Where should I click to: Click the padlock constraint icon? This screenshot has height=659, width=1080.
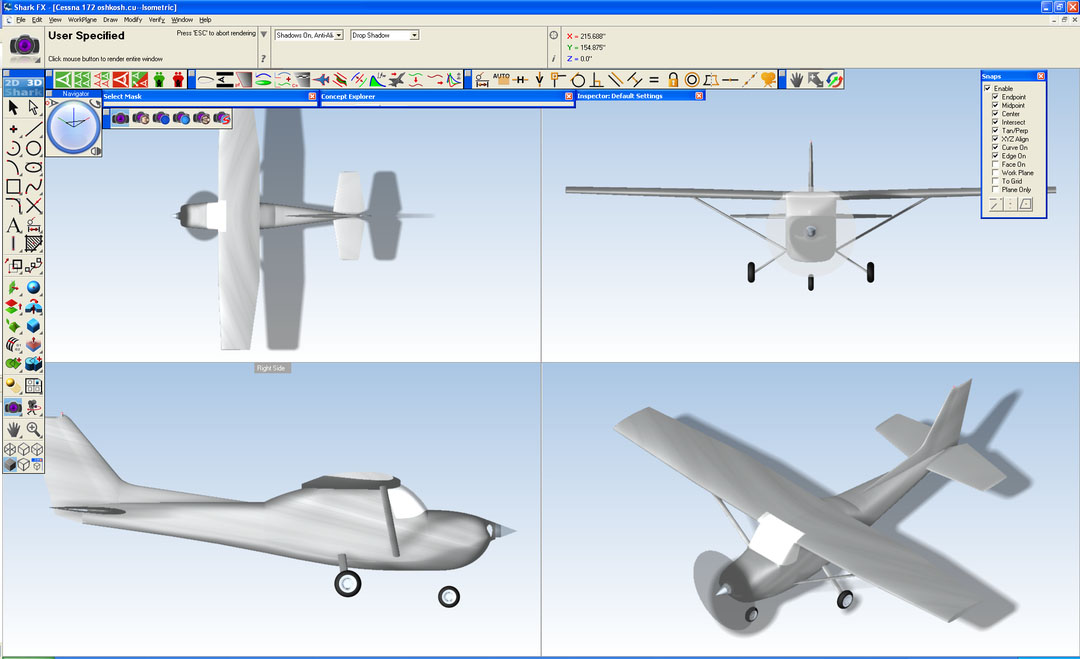click(x=673, y=80)
